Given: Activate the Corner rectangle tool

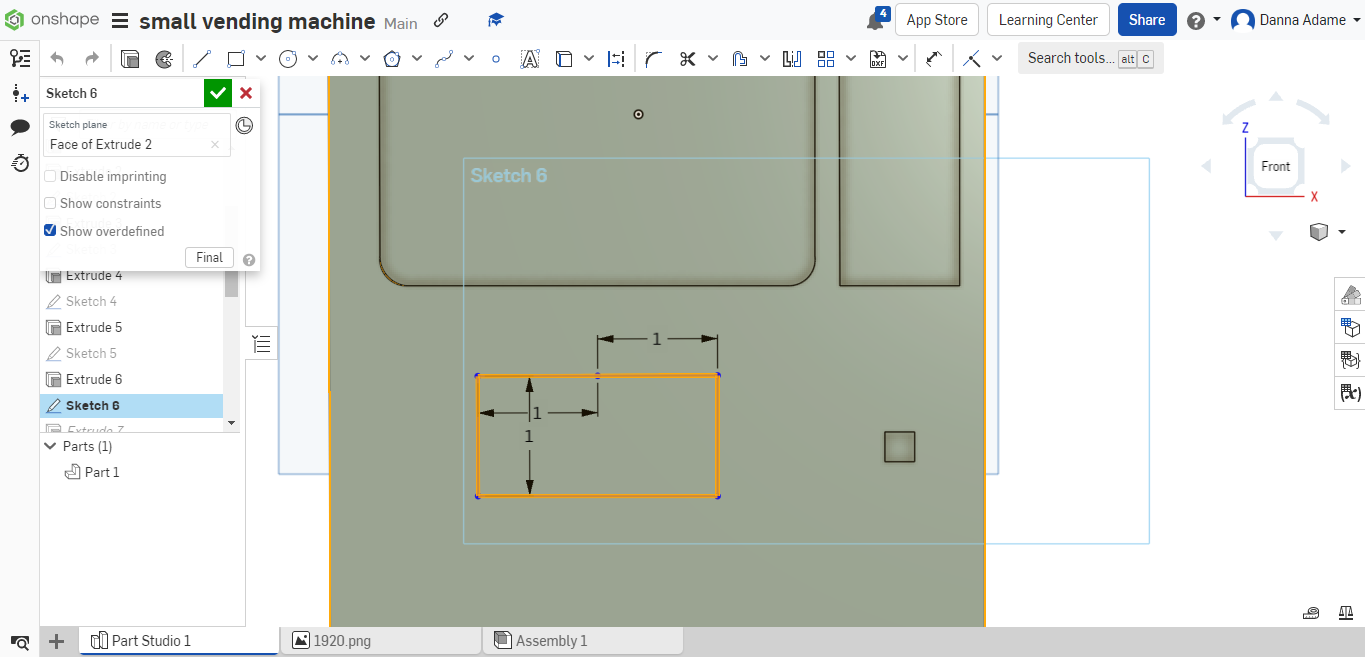Looking at the screenshot, I should [x=234, y=58].
